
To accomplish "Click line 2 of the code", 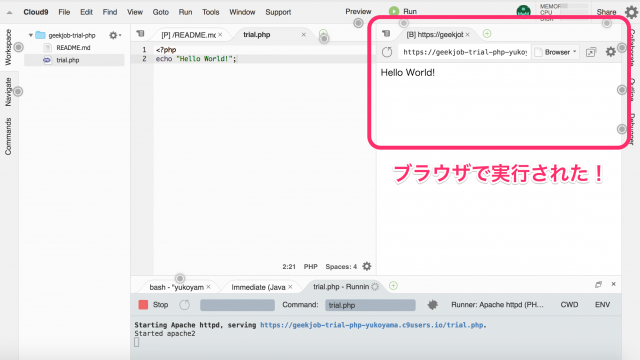I will point(196,59).
